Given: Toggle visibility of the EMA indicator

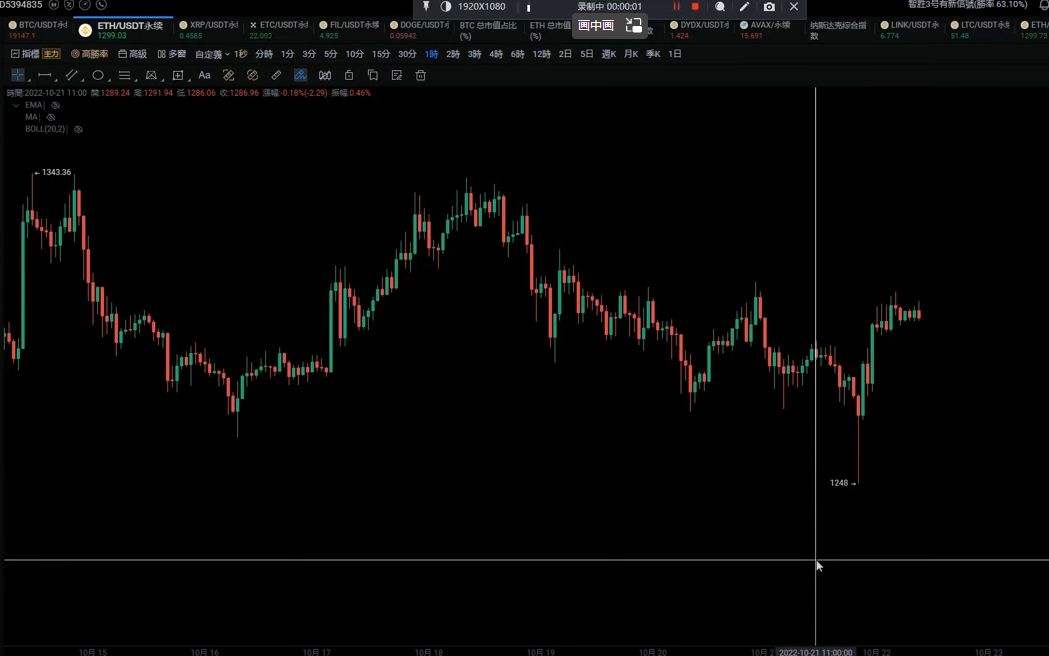Looking at the screenshot, I should coord(56,105).
